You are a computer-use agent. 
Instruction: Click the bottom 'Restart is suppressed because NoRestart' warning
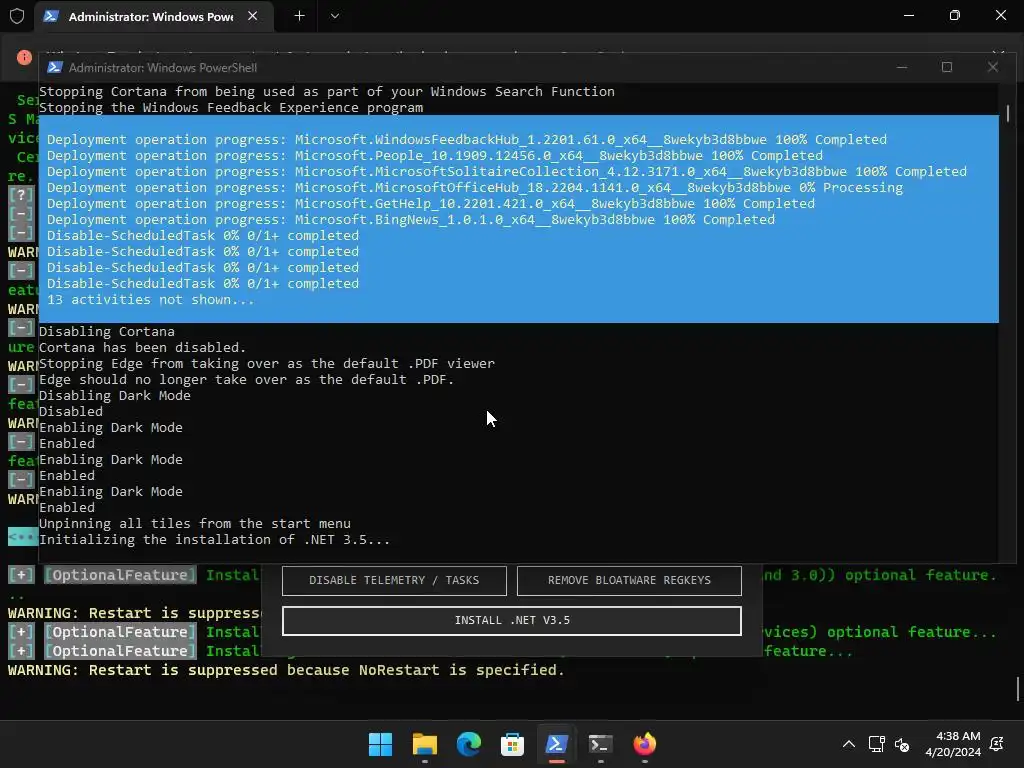click(x=286, y=670)
